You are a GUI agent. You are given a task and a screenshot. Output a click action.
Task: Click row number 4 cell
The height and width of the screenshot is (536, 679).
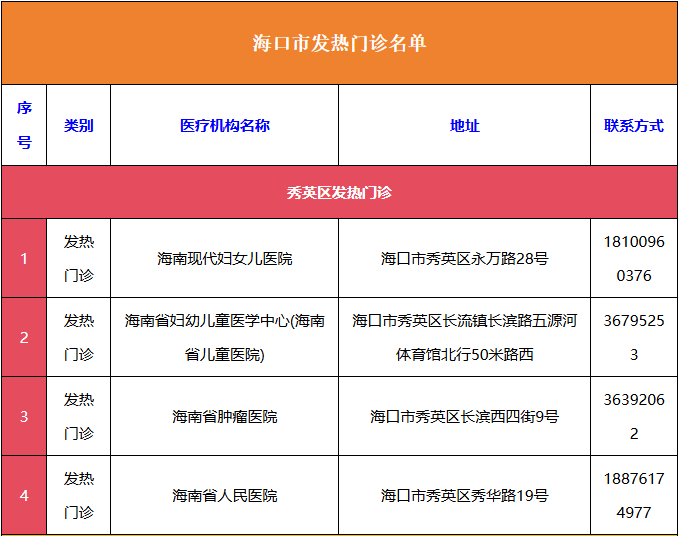24,495
